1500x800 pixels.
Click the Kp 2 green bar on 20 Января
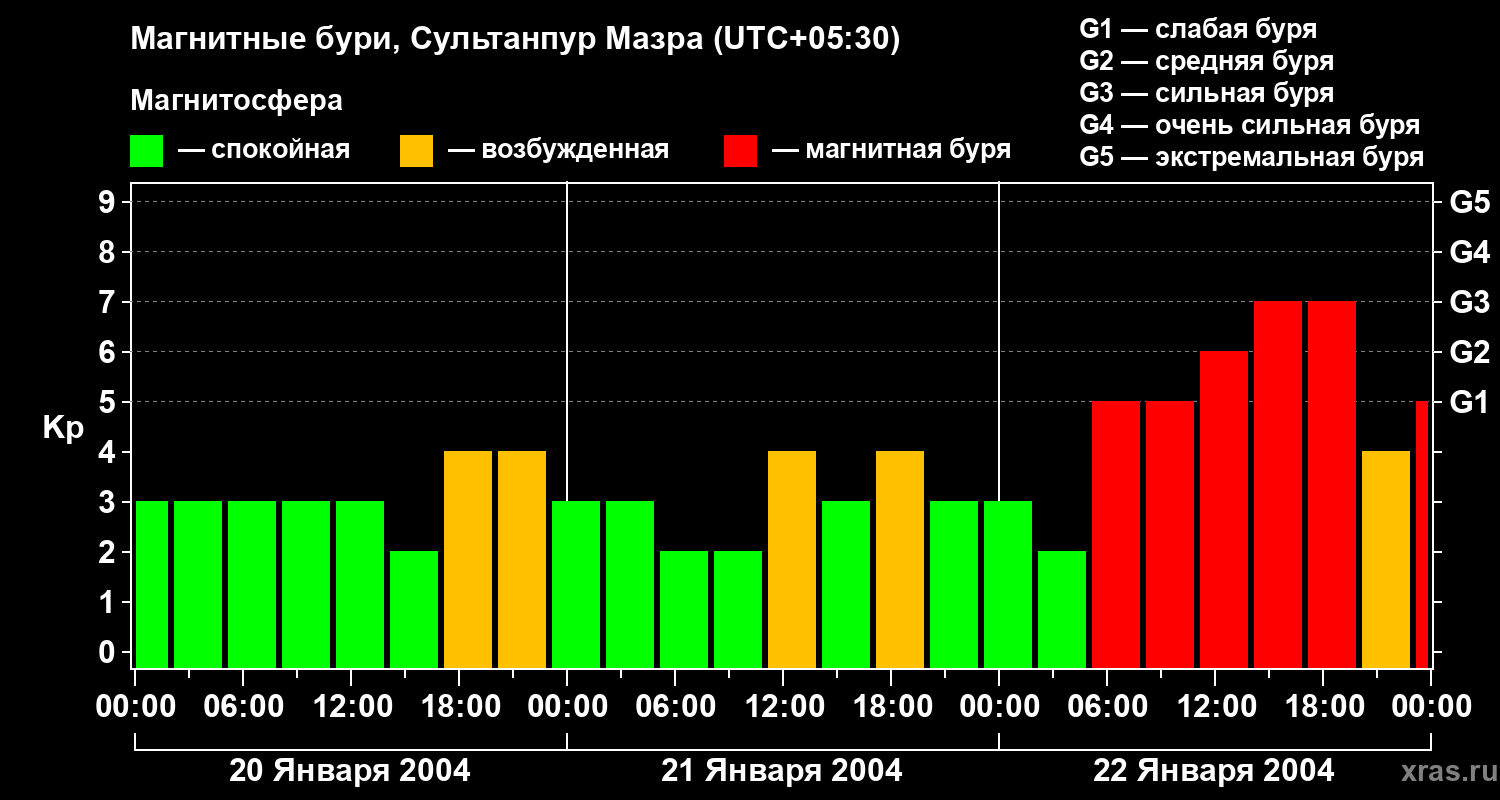coord(414,610)
